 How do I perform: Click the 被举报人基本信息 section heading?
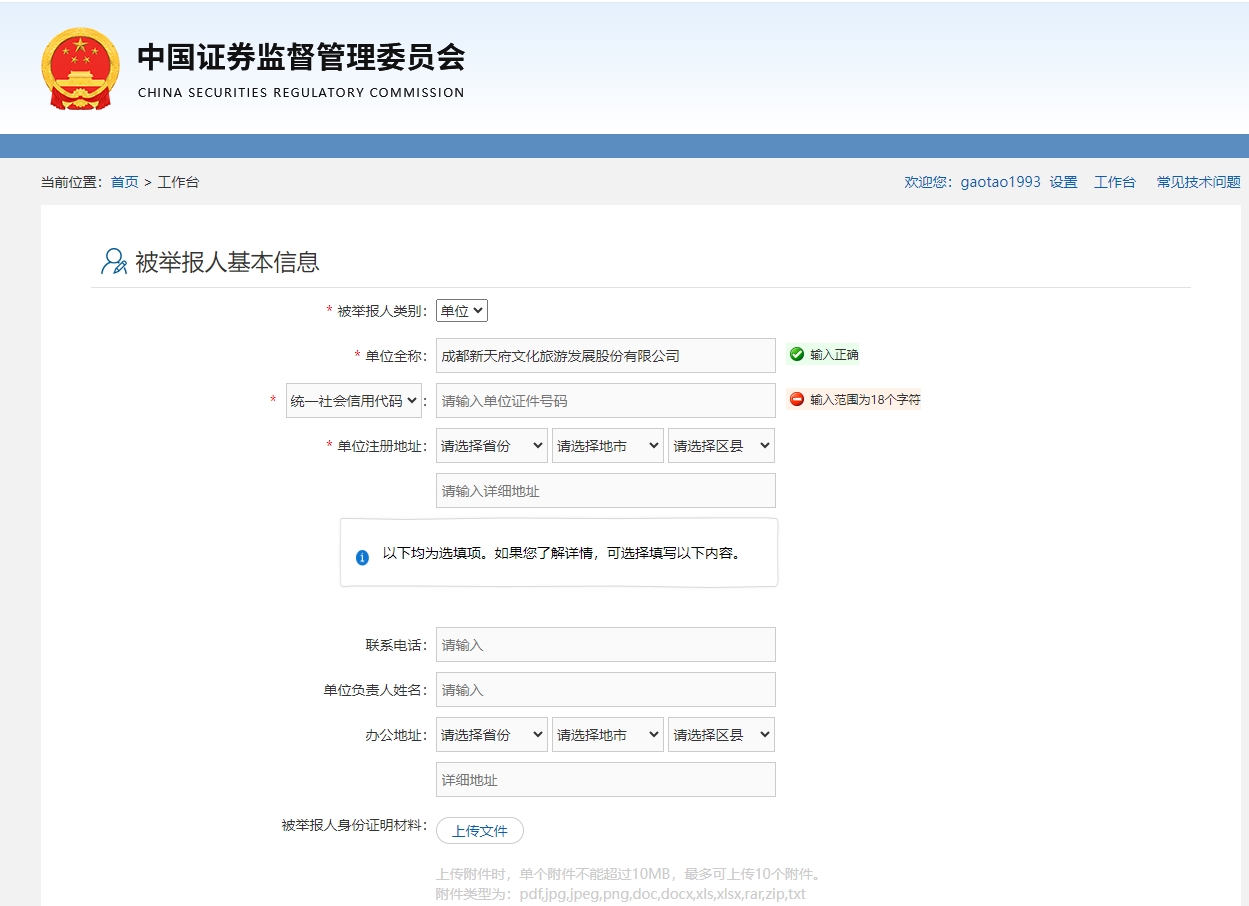[x=227, y=262]
